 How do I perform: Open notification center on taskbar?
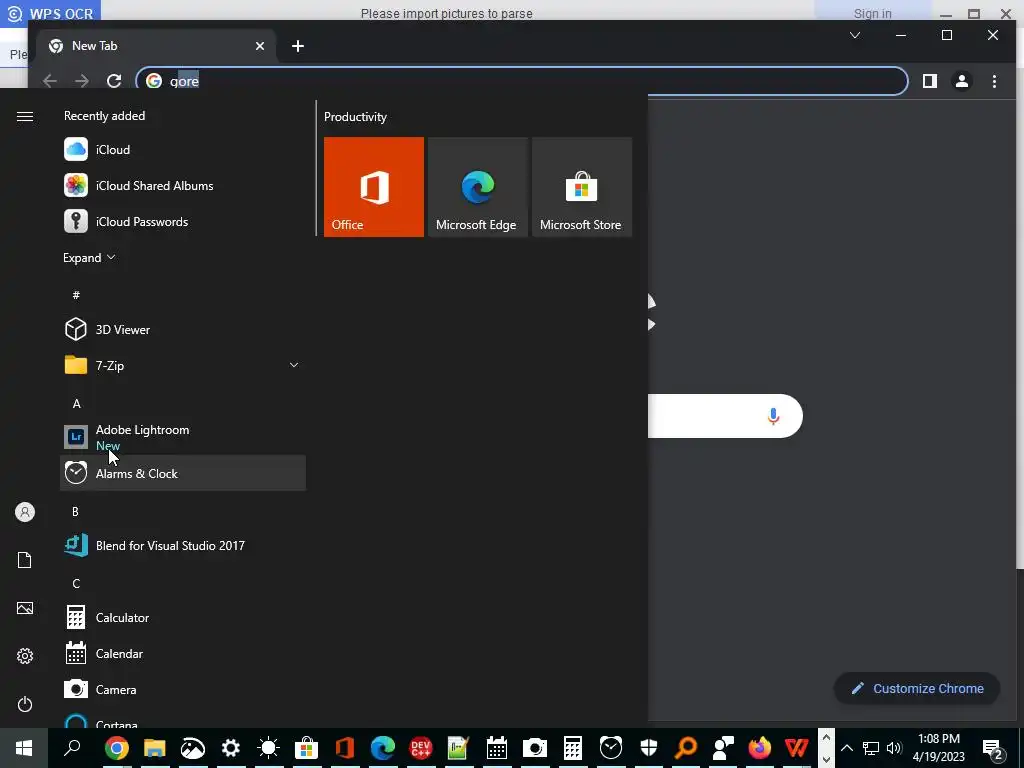(993, 748)
